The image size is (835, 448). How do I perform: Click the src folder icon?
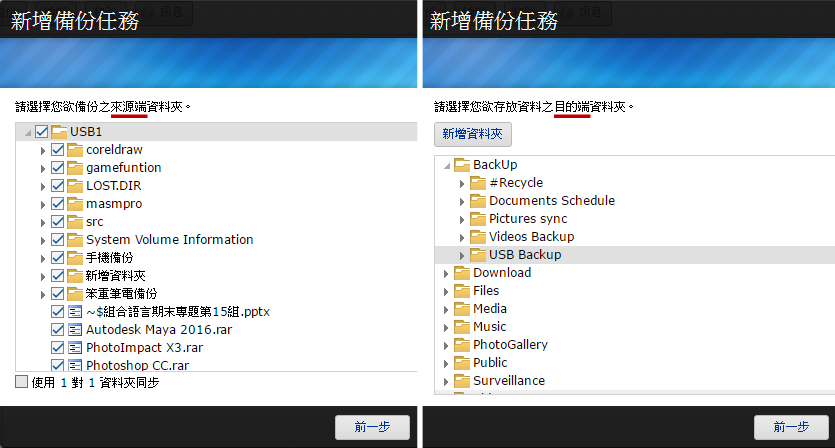[75, 222]
